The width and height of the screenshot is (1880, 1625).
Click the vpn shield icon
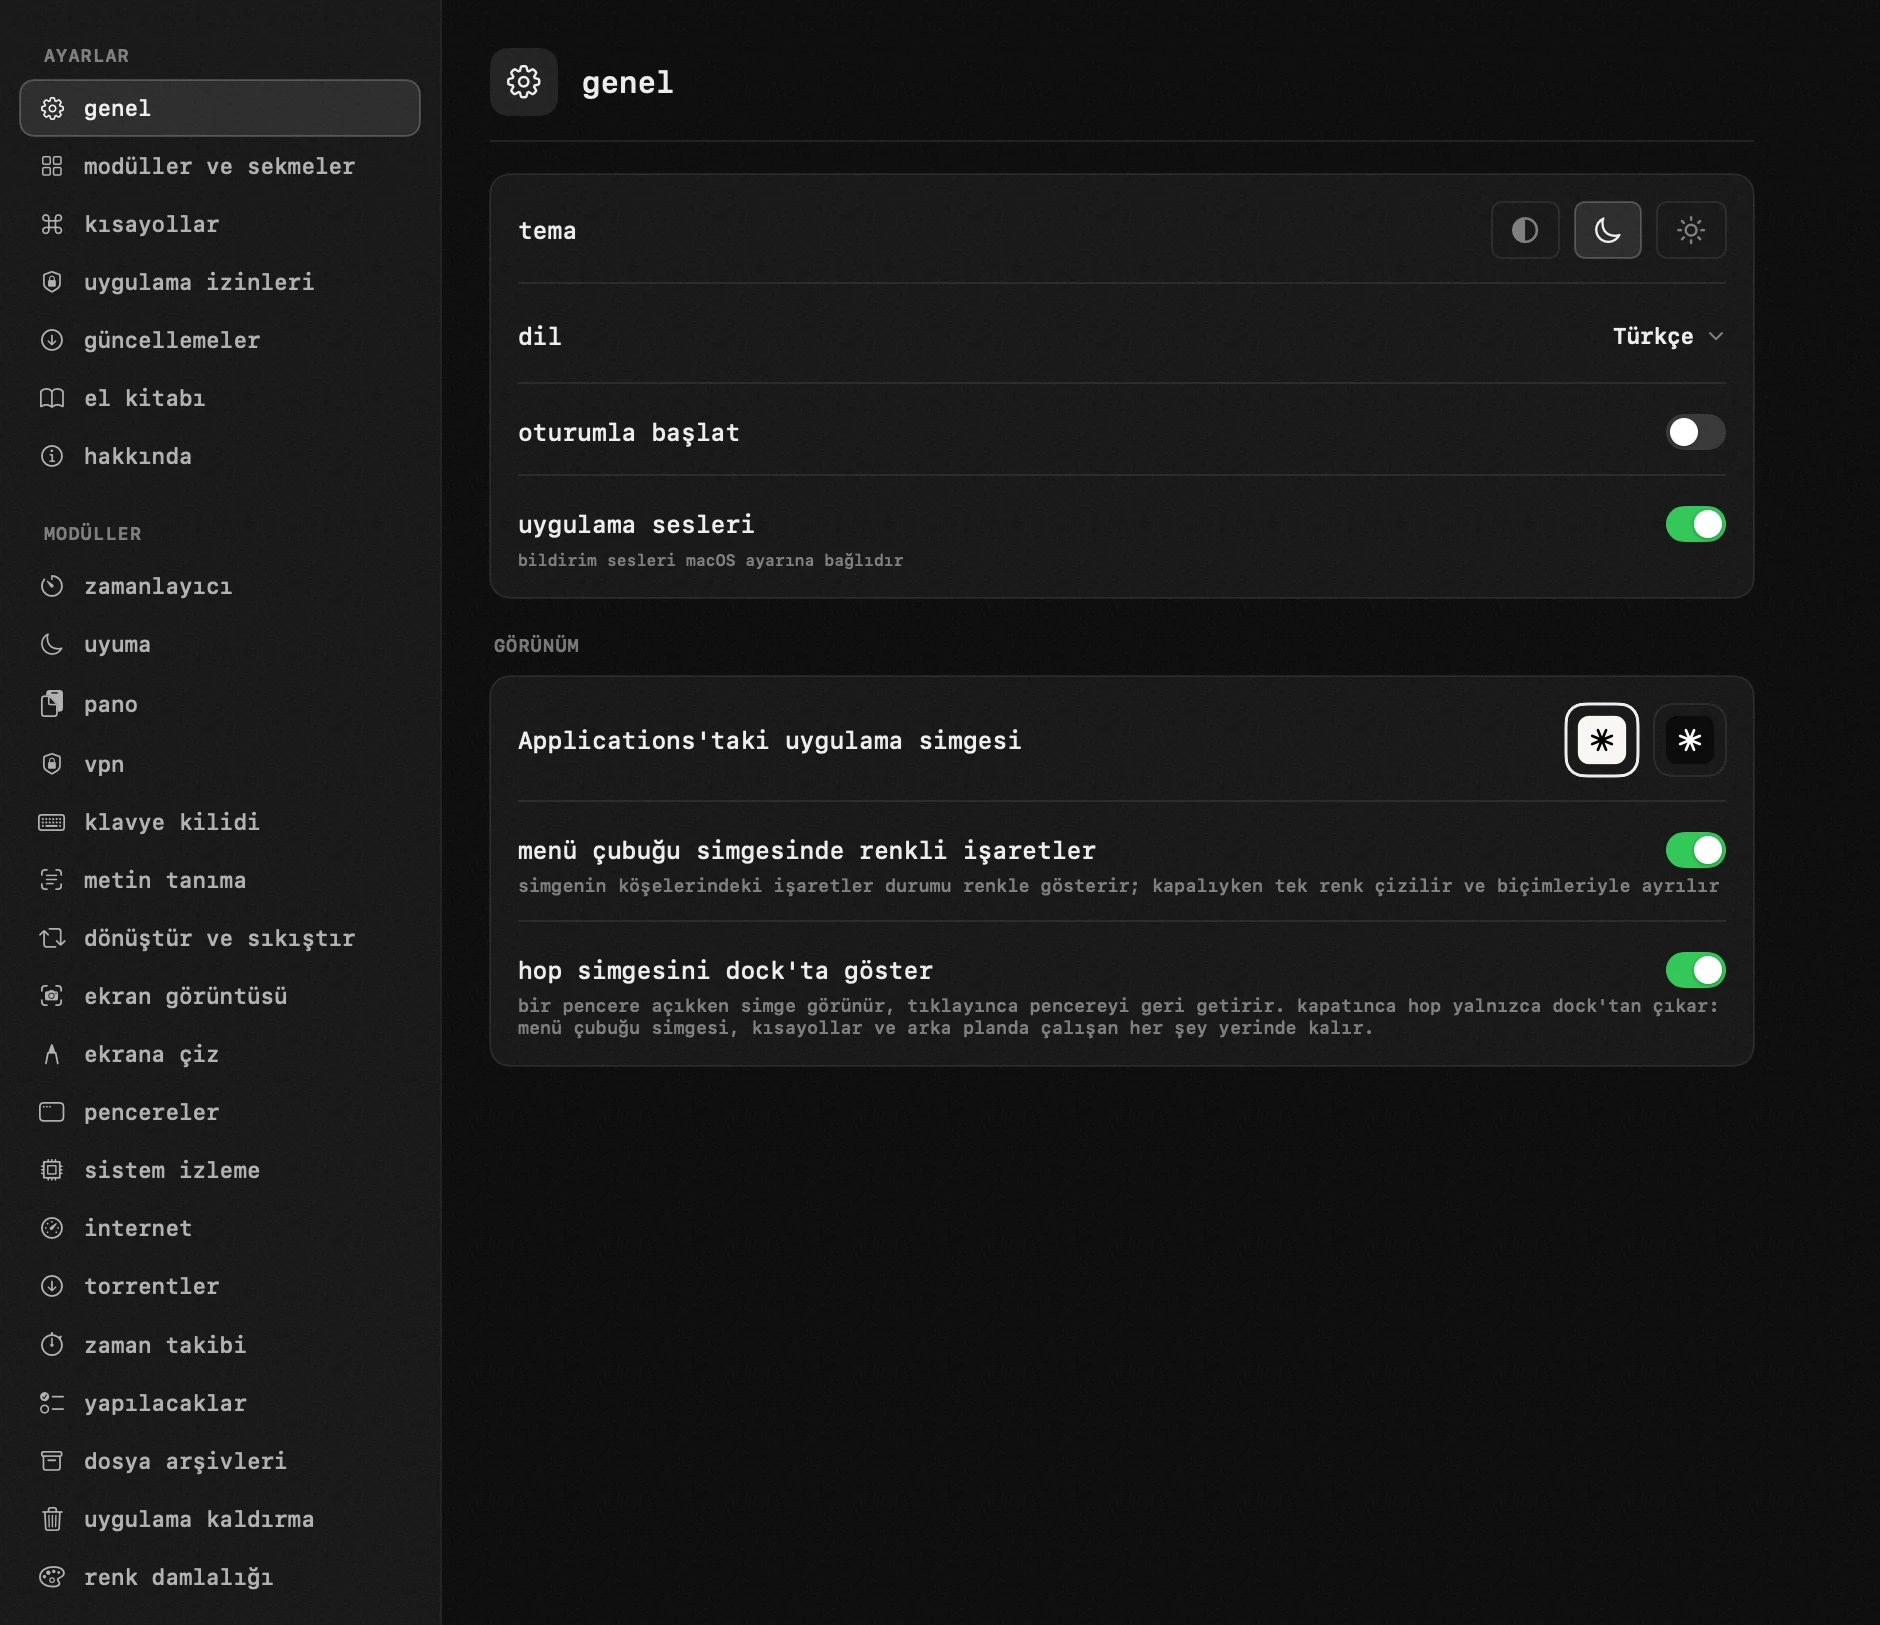52,764
